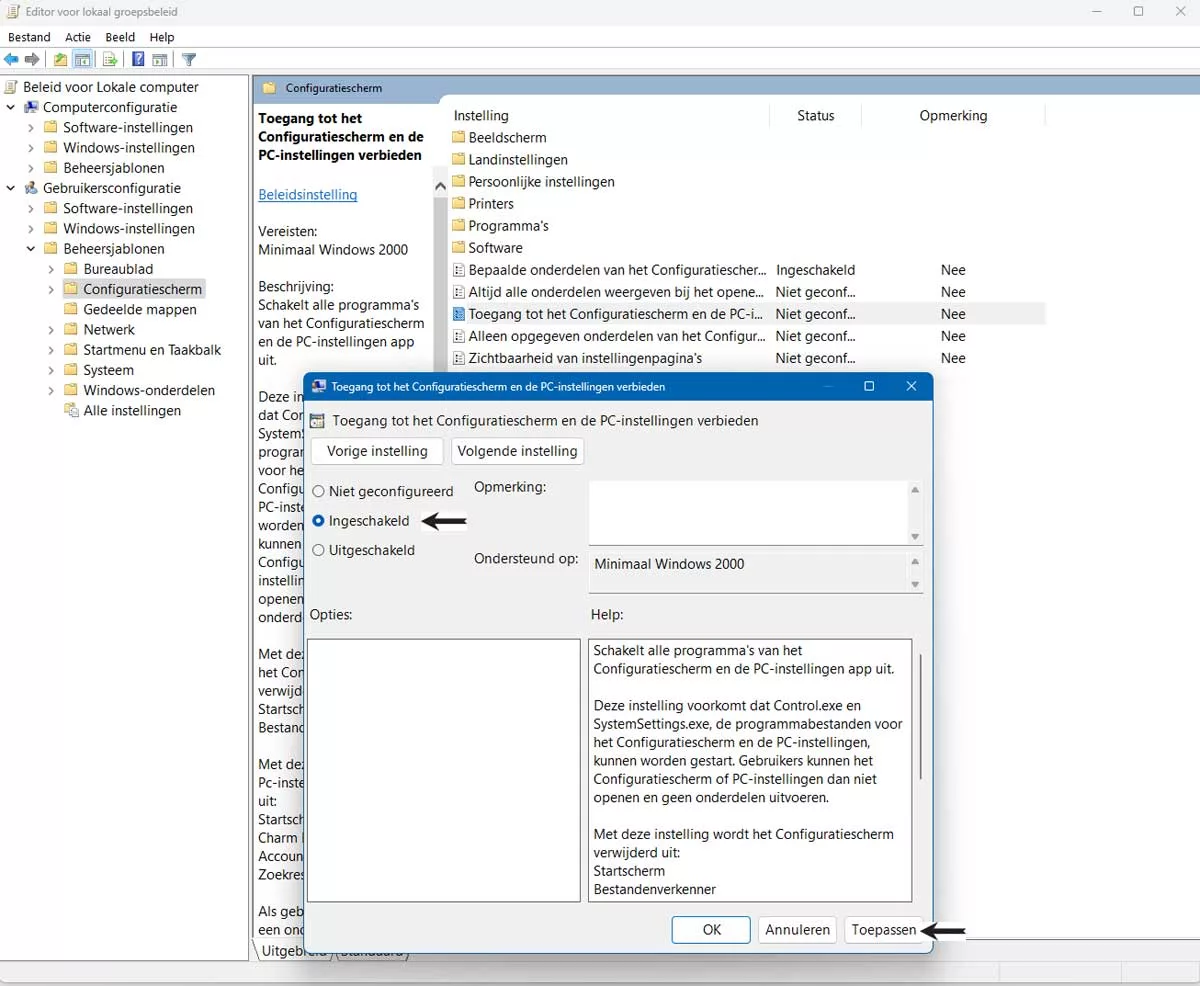Collapse Beheersjablonen under Gebruikersconfiguratie
This screenshot has height=986, width=1200.
tap(31, 249)
